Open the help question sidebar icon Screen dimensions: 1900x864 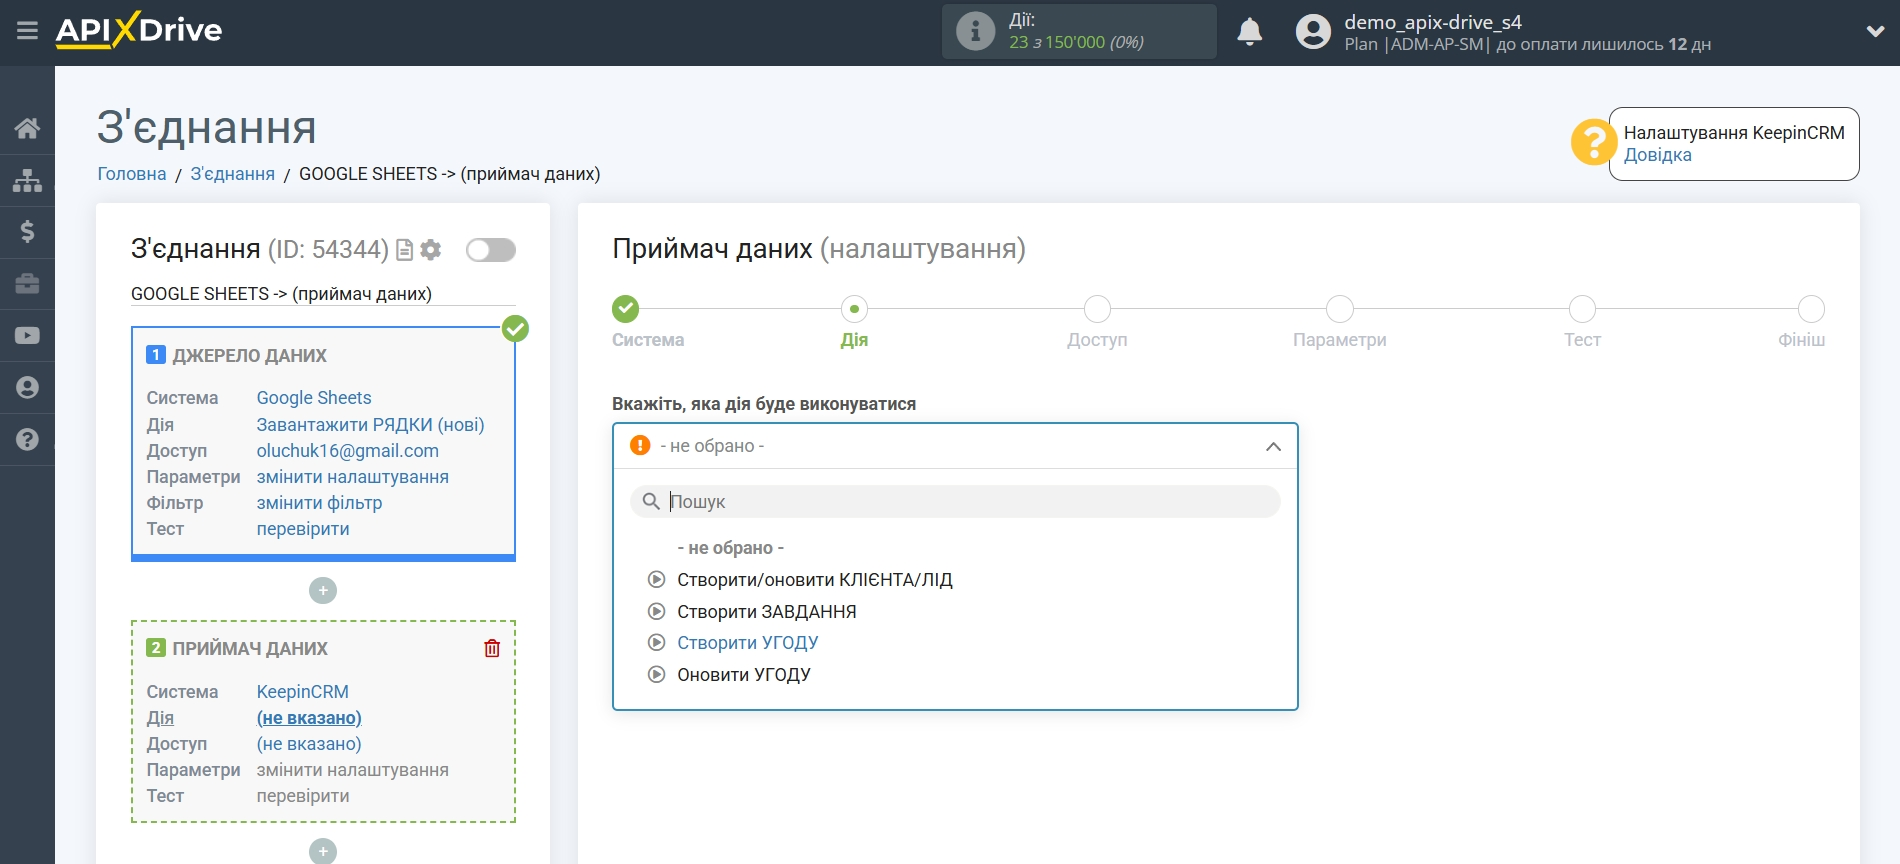[27, 440]
